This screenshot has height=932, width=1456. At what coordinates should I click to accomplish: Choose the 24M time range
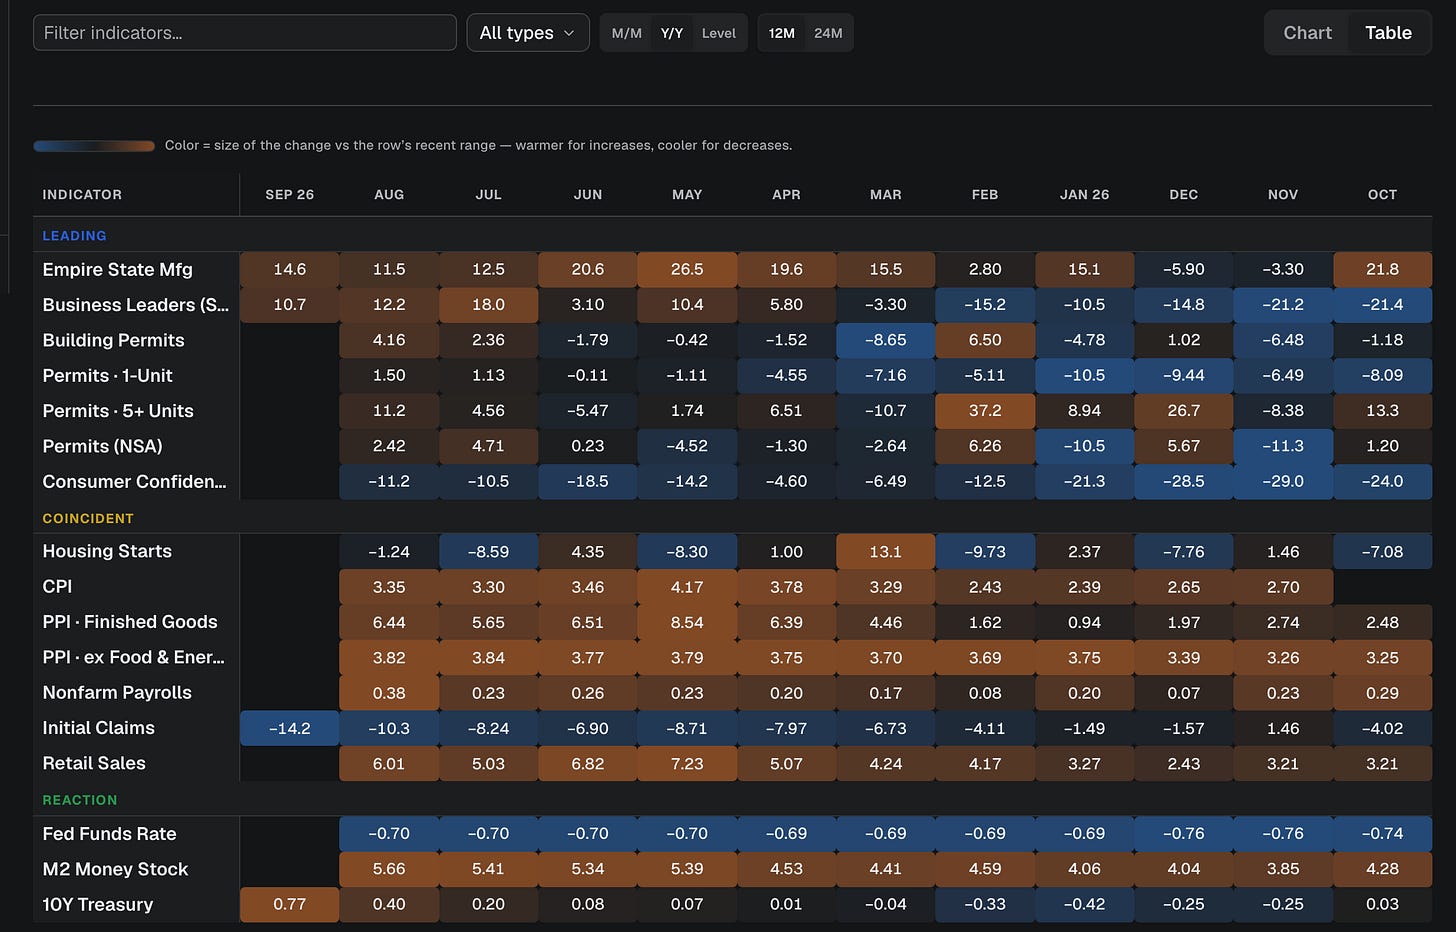[828, 33]
